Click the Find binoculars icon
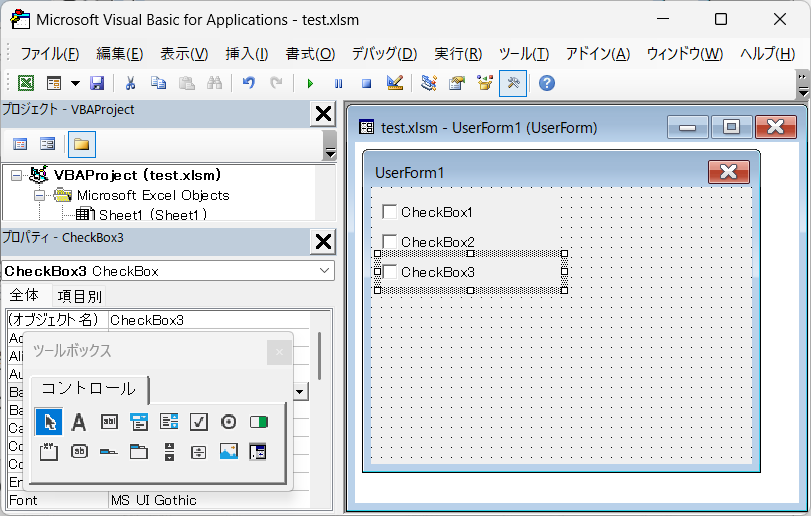The height and width of the screenshot is (516, 811). pyautogui.click(x=214, y=83)
